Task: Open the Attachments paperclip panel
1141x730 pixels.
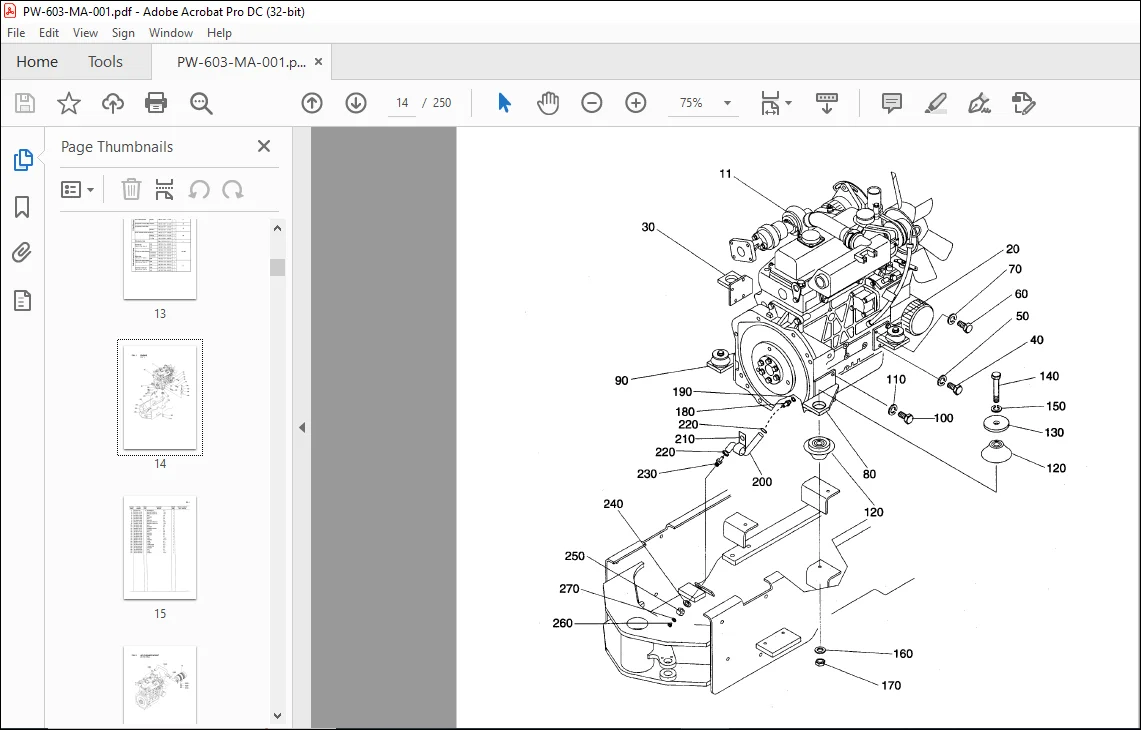Action: click(x=23, y=253)
